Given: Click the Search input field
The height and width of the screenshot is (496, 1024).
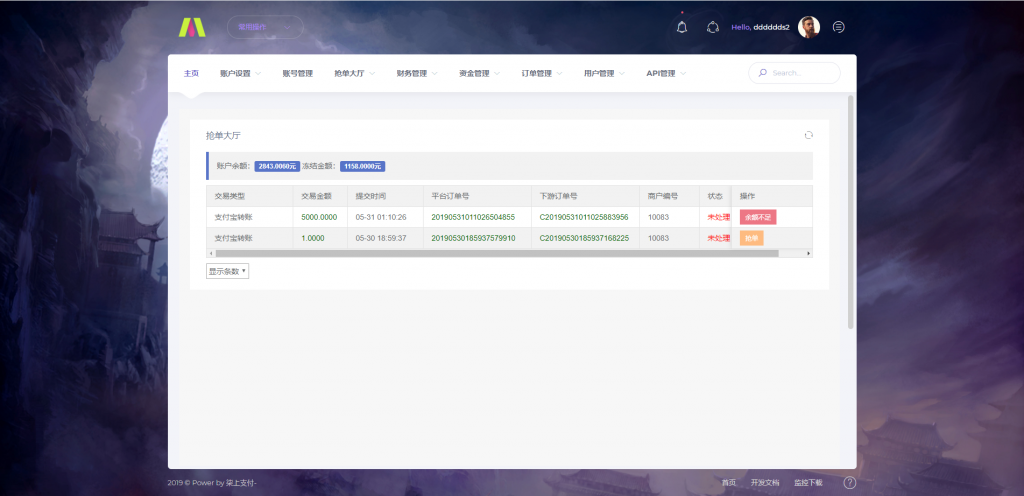Looking at the screenshot, I should [x=800, y=73].
